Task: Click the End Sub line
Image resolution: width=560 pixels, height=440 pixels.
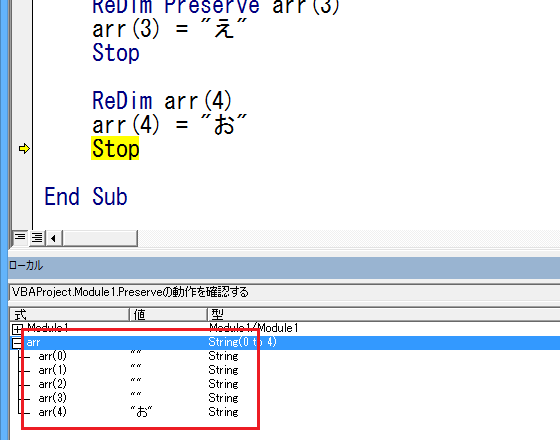Action: (x=86, y=196)
